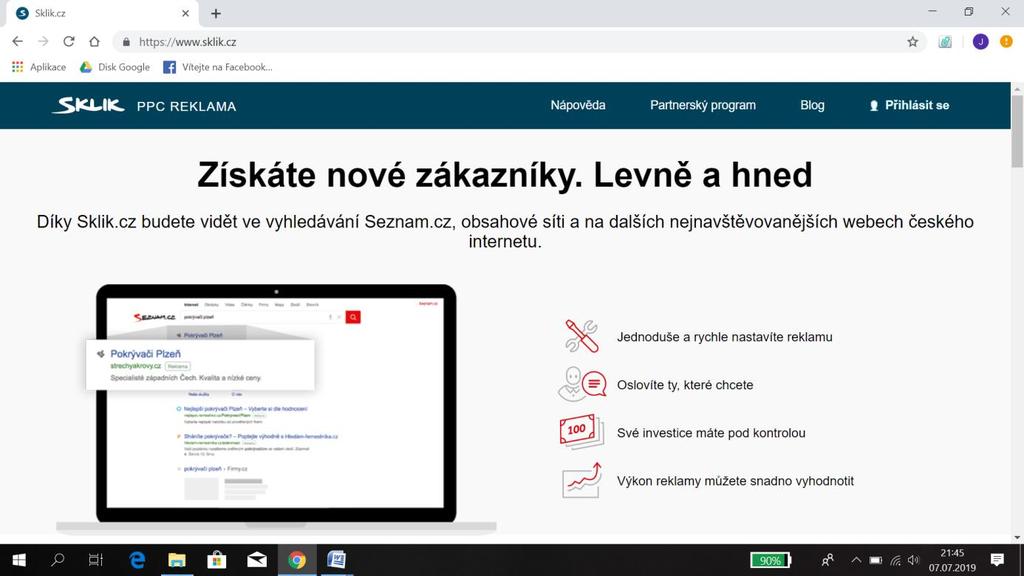Click text 'Oslovíte ty, které chcete'
The height and width of the screenshot is (576, 1024).
684,385
